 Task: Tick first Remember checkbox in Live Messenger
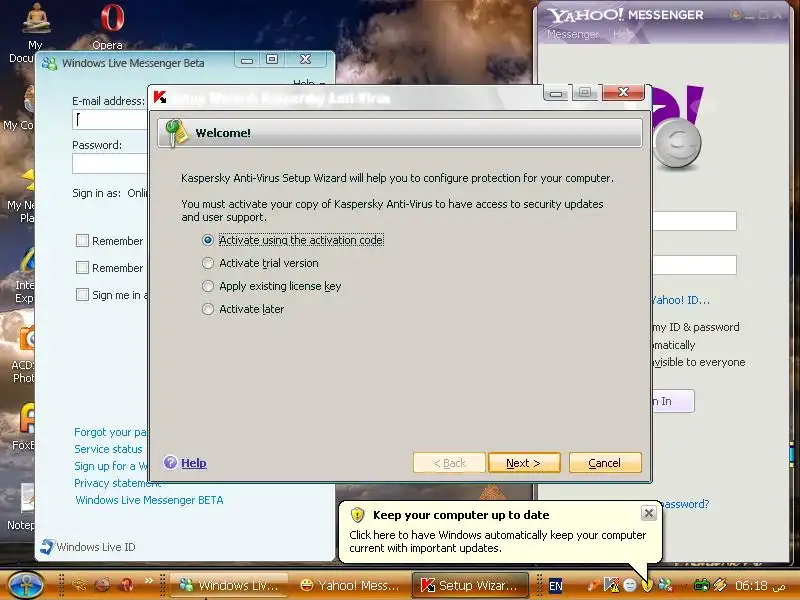(x=82, y=240)
